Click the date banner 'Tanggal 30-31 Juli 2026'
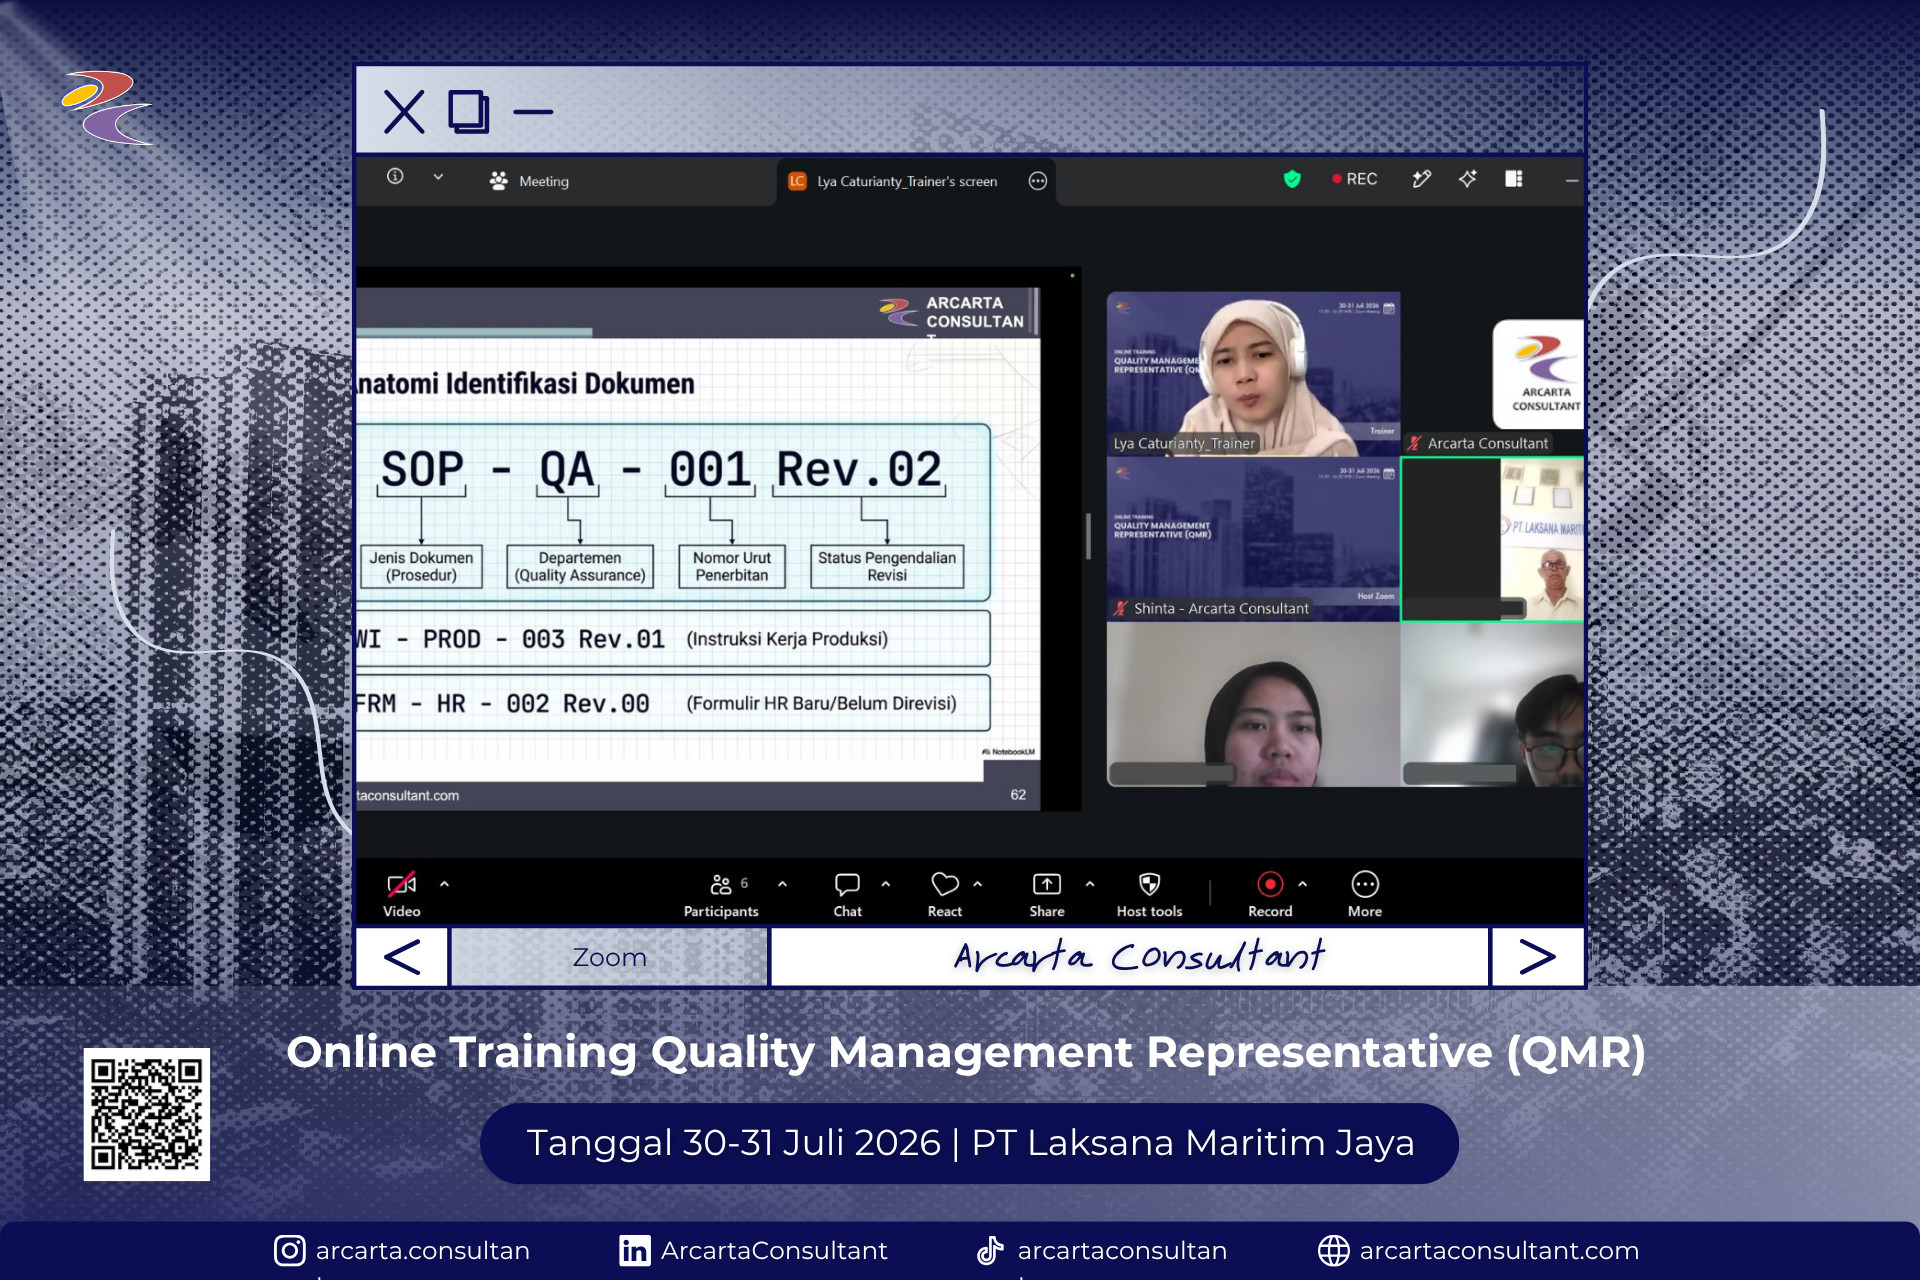This screenshot has height=1280, width=1920. coord(734,1142)
